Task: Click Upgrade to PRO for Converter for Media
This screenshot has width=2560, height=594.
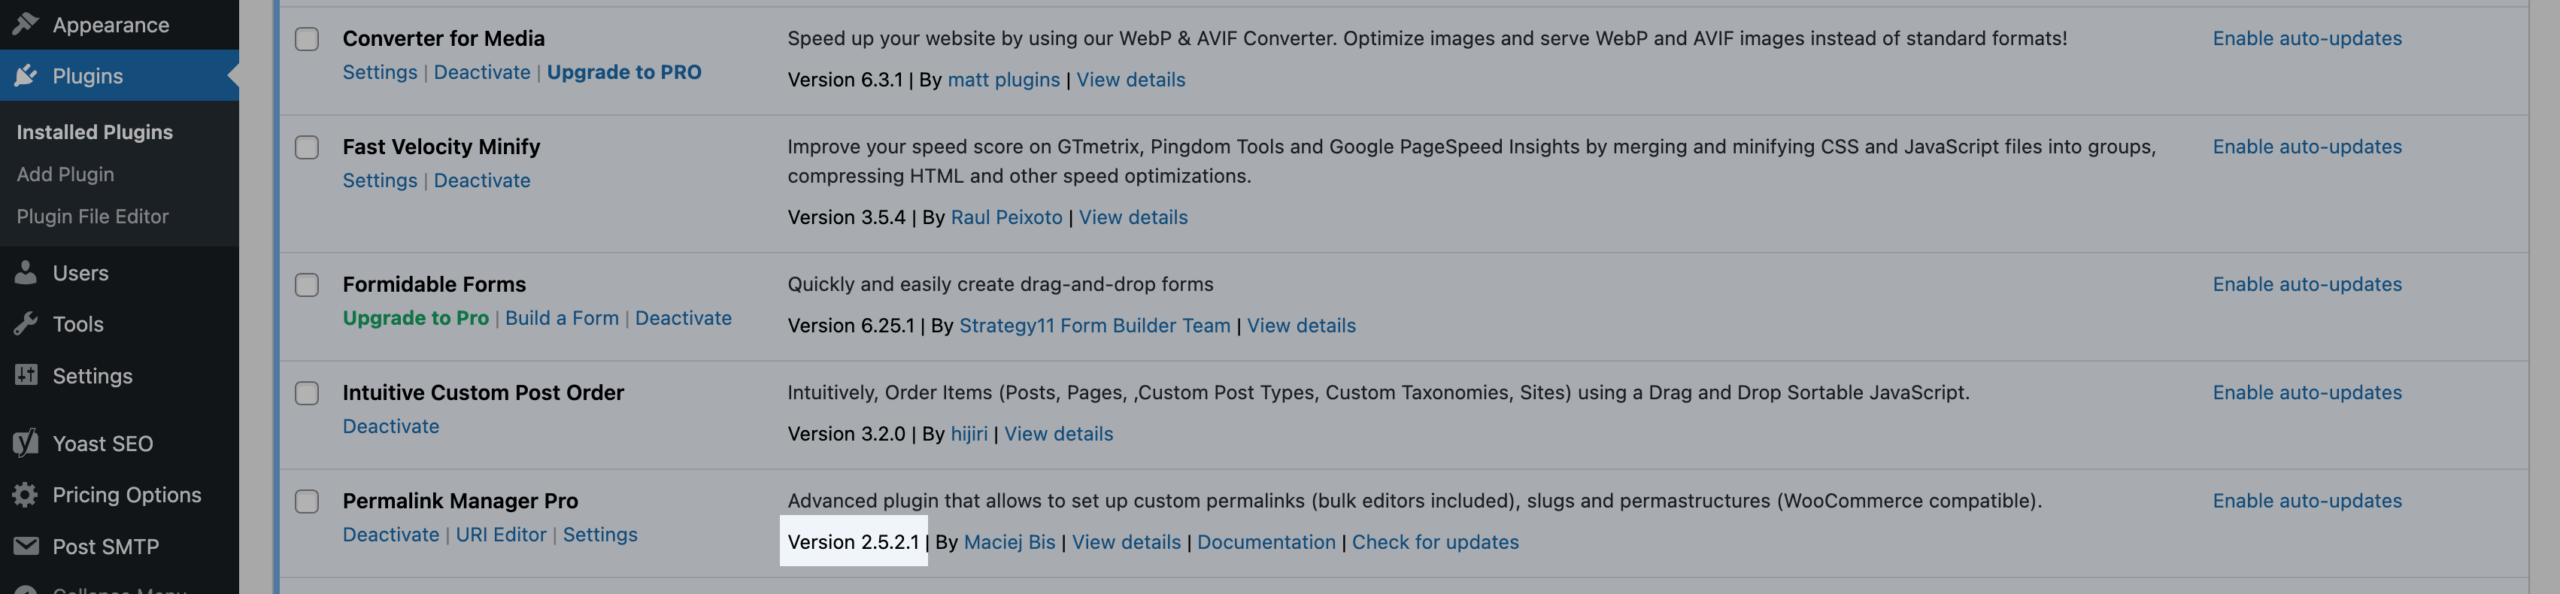Action: [623, 72]
